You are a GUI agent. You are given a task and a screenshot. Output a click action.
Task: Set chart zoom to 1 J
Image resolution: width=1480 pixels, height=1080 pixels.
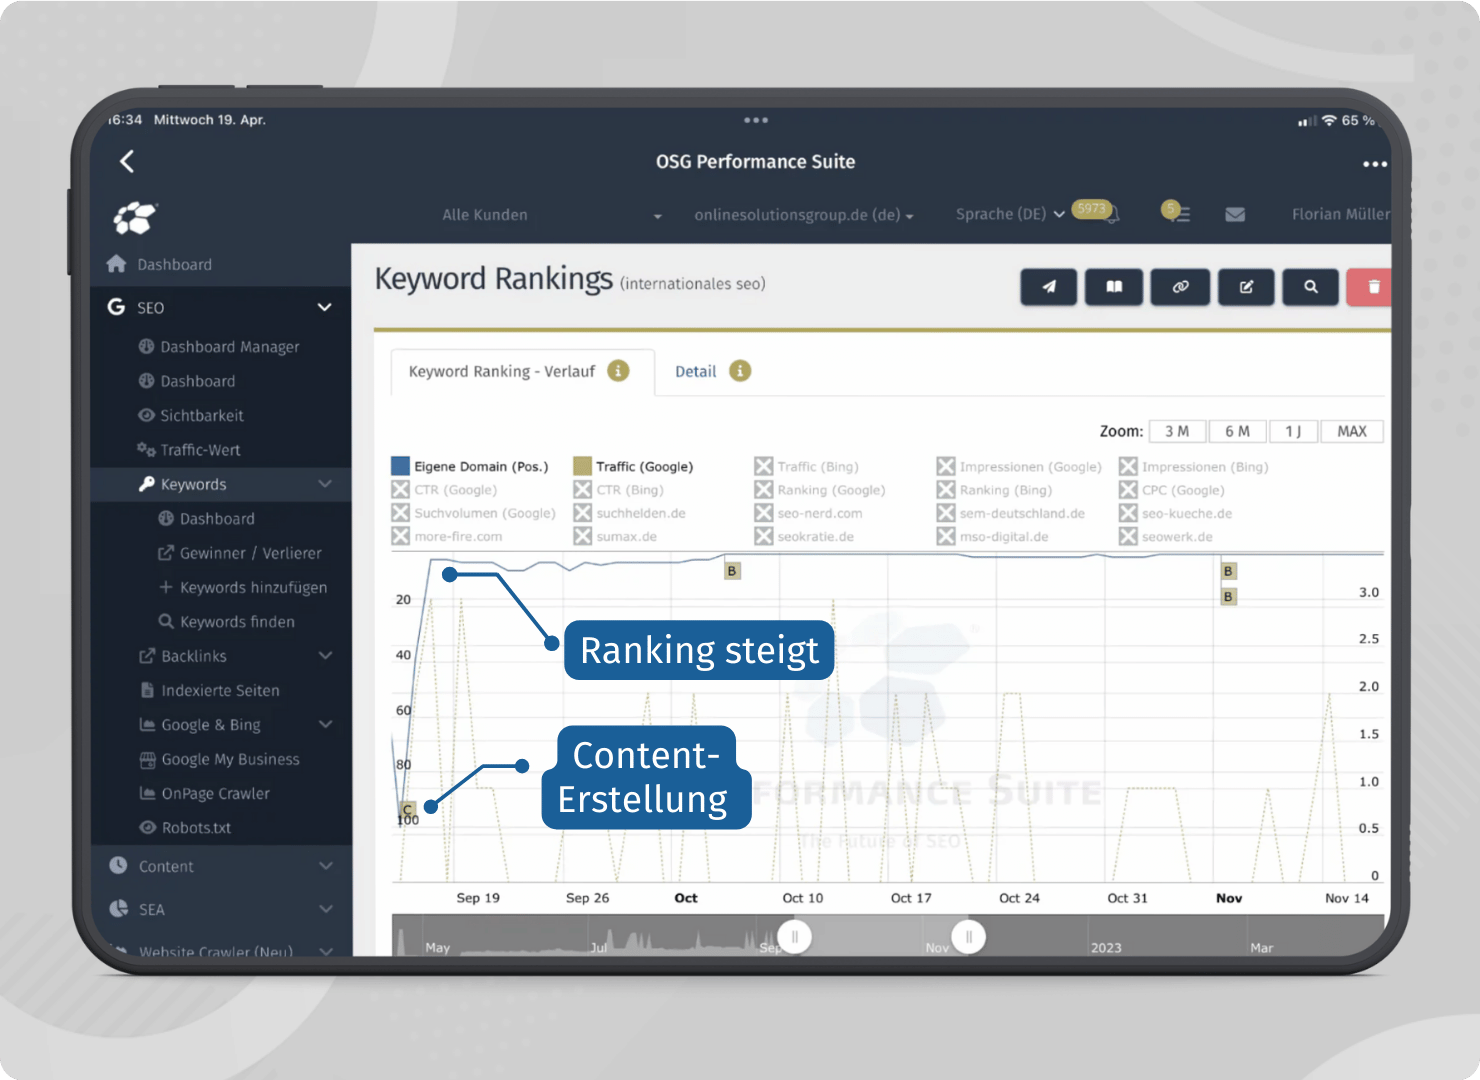pyautogui.click(x=1294, y=431)
